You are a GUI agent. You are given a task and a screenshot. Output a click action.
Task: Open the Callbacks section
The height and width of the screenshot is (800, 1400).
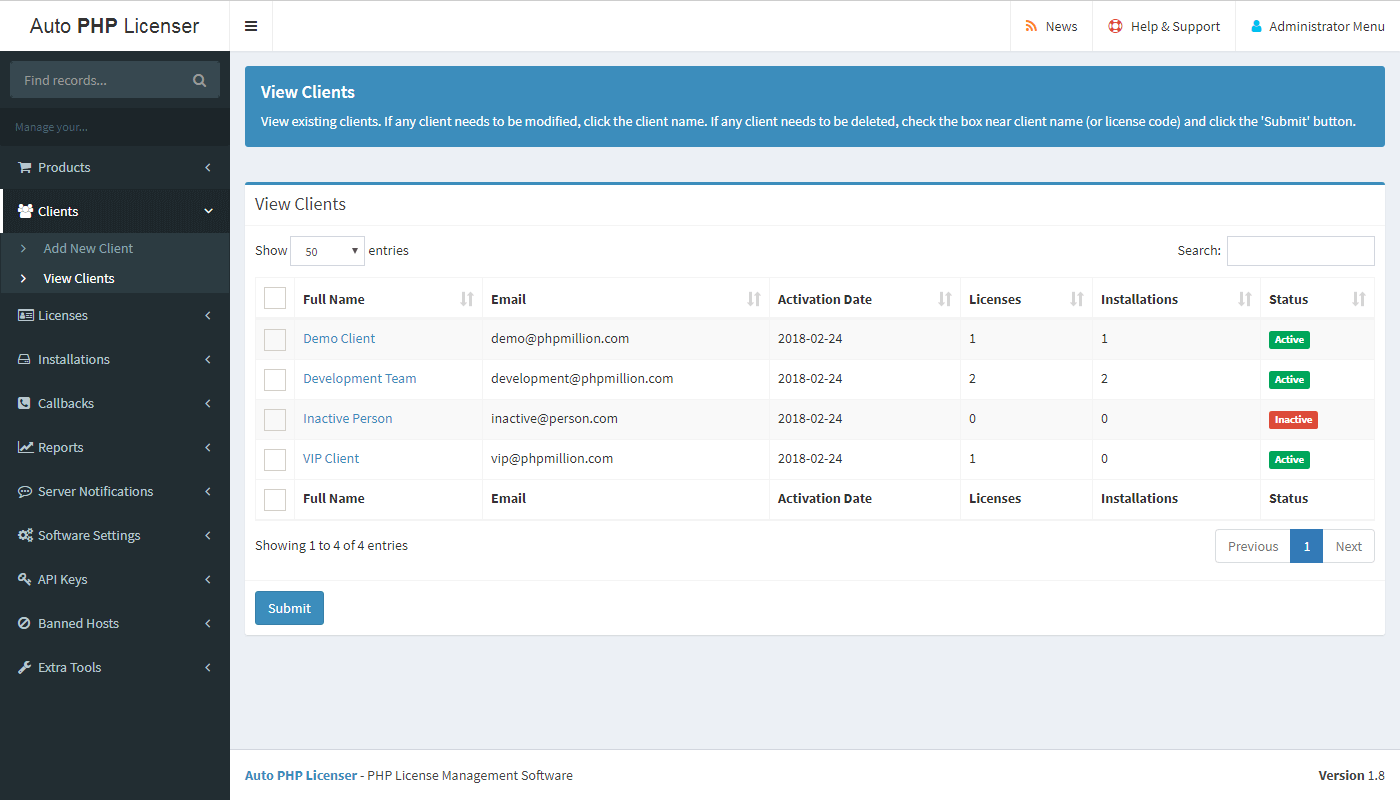[64, 403]
